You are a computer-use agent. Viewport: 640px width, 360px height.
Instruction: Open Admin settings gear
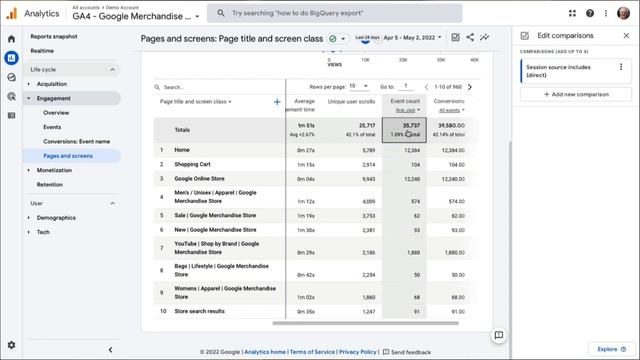pos(11,345)
